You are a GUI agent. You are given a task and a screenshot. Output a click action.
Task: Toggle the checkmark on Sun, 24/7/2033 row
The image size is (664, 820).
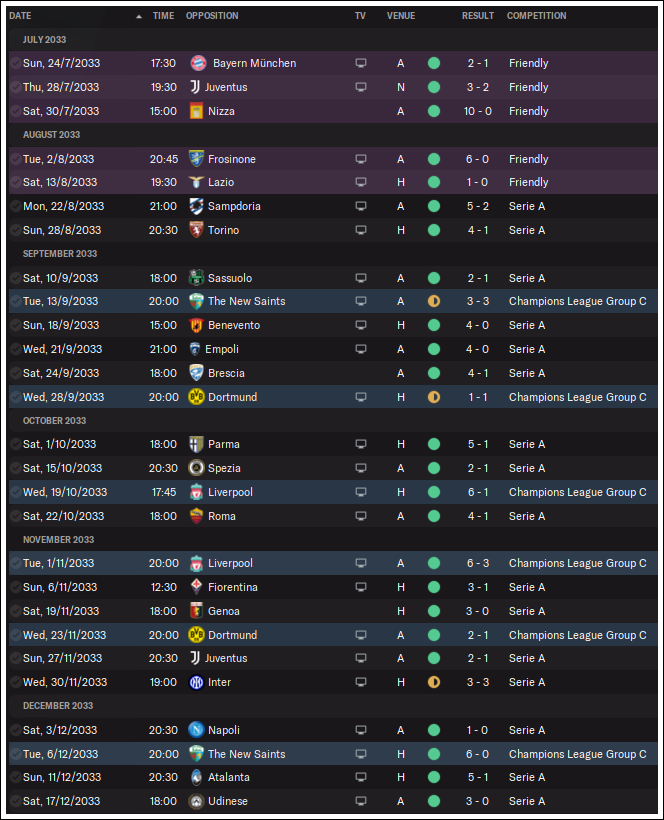(16, 63)
